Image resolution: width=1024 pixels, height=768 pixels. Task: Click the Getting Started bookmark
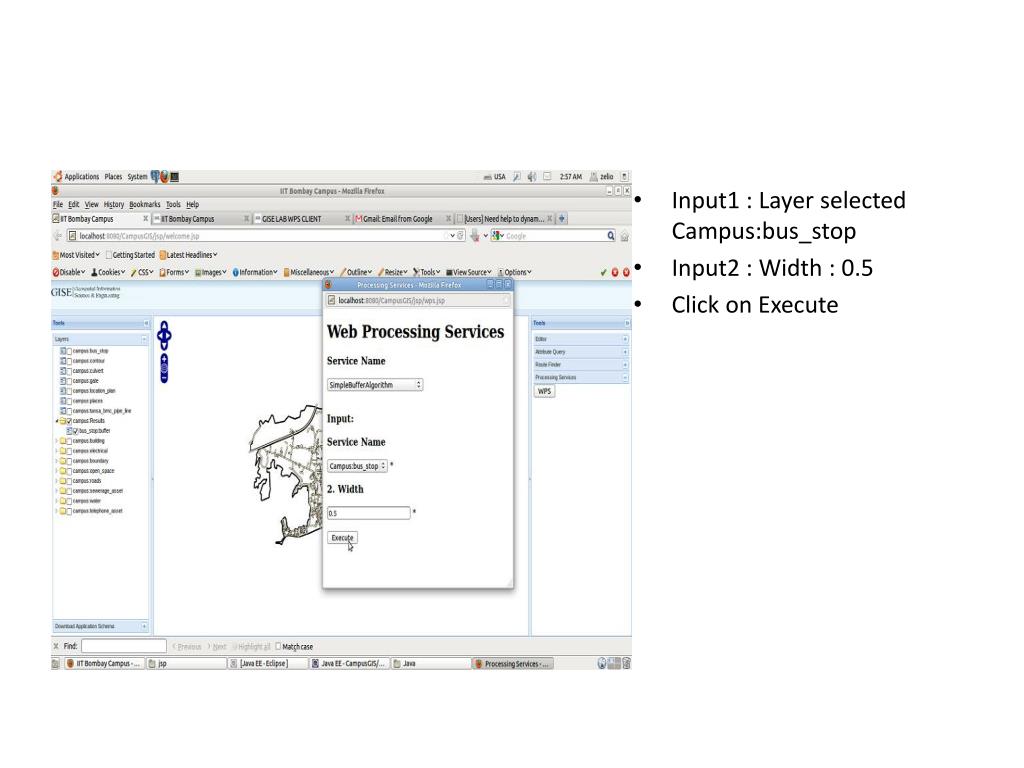tap(130, 255)
